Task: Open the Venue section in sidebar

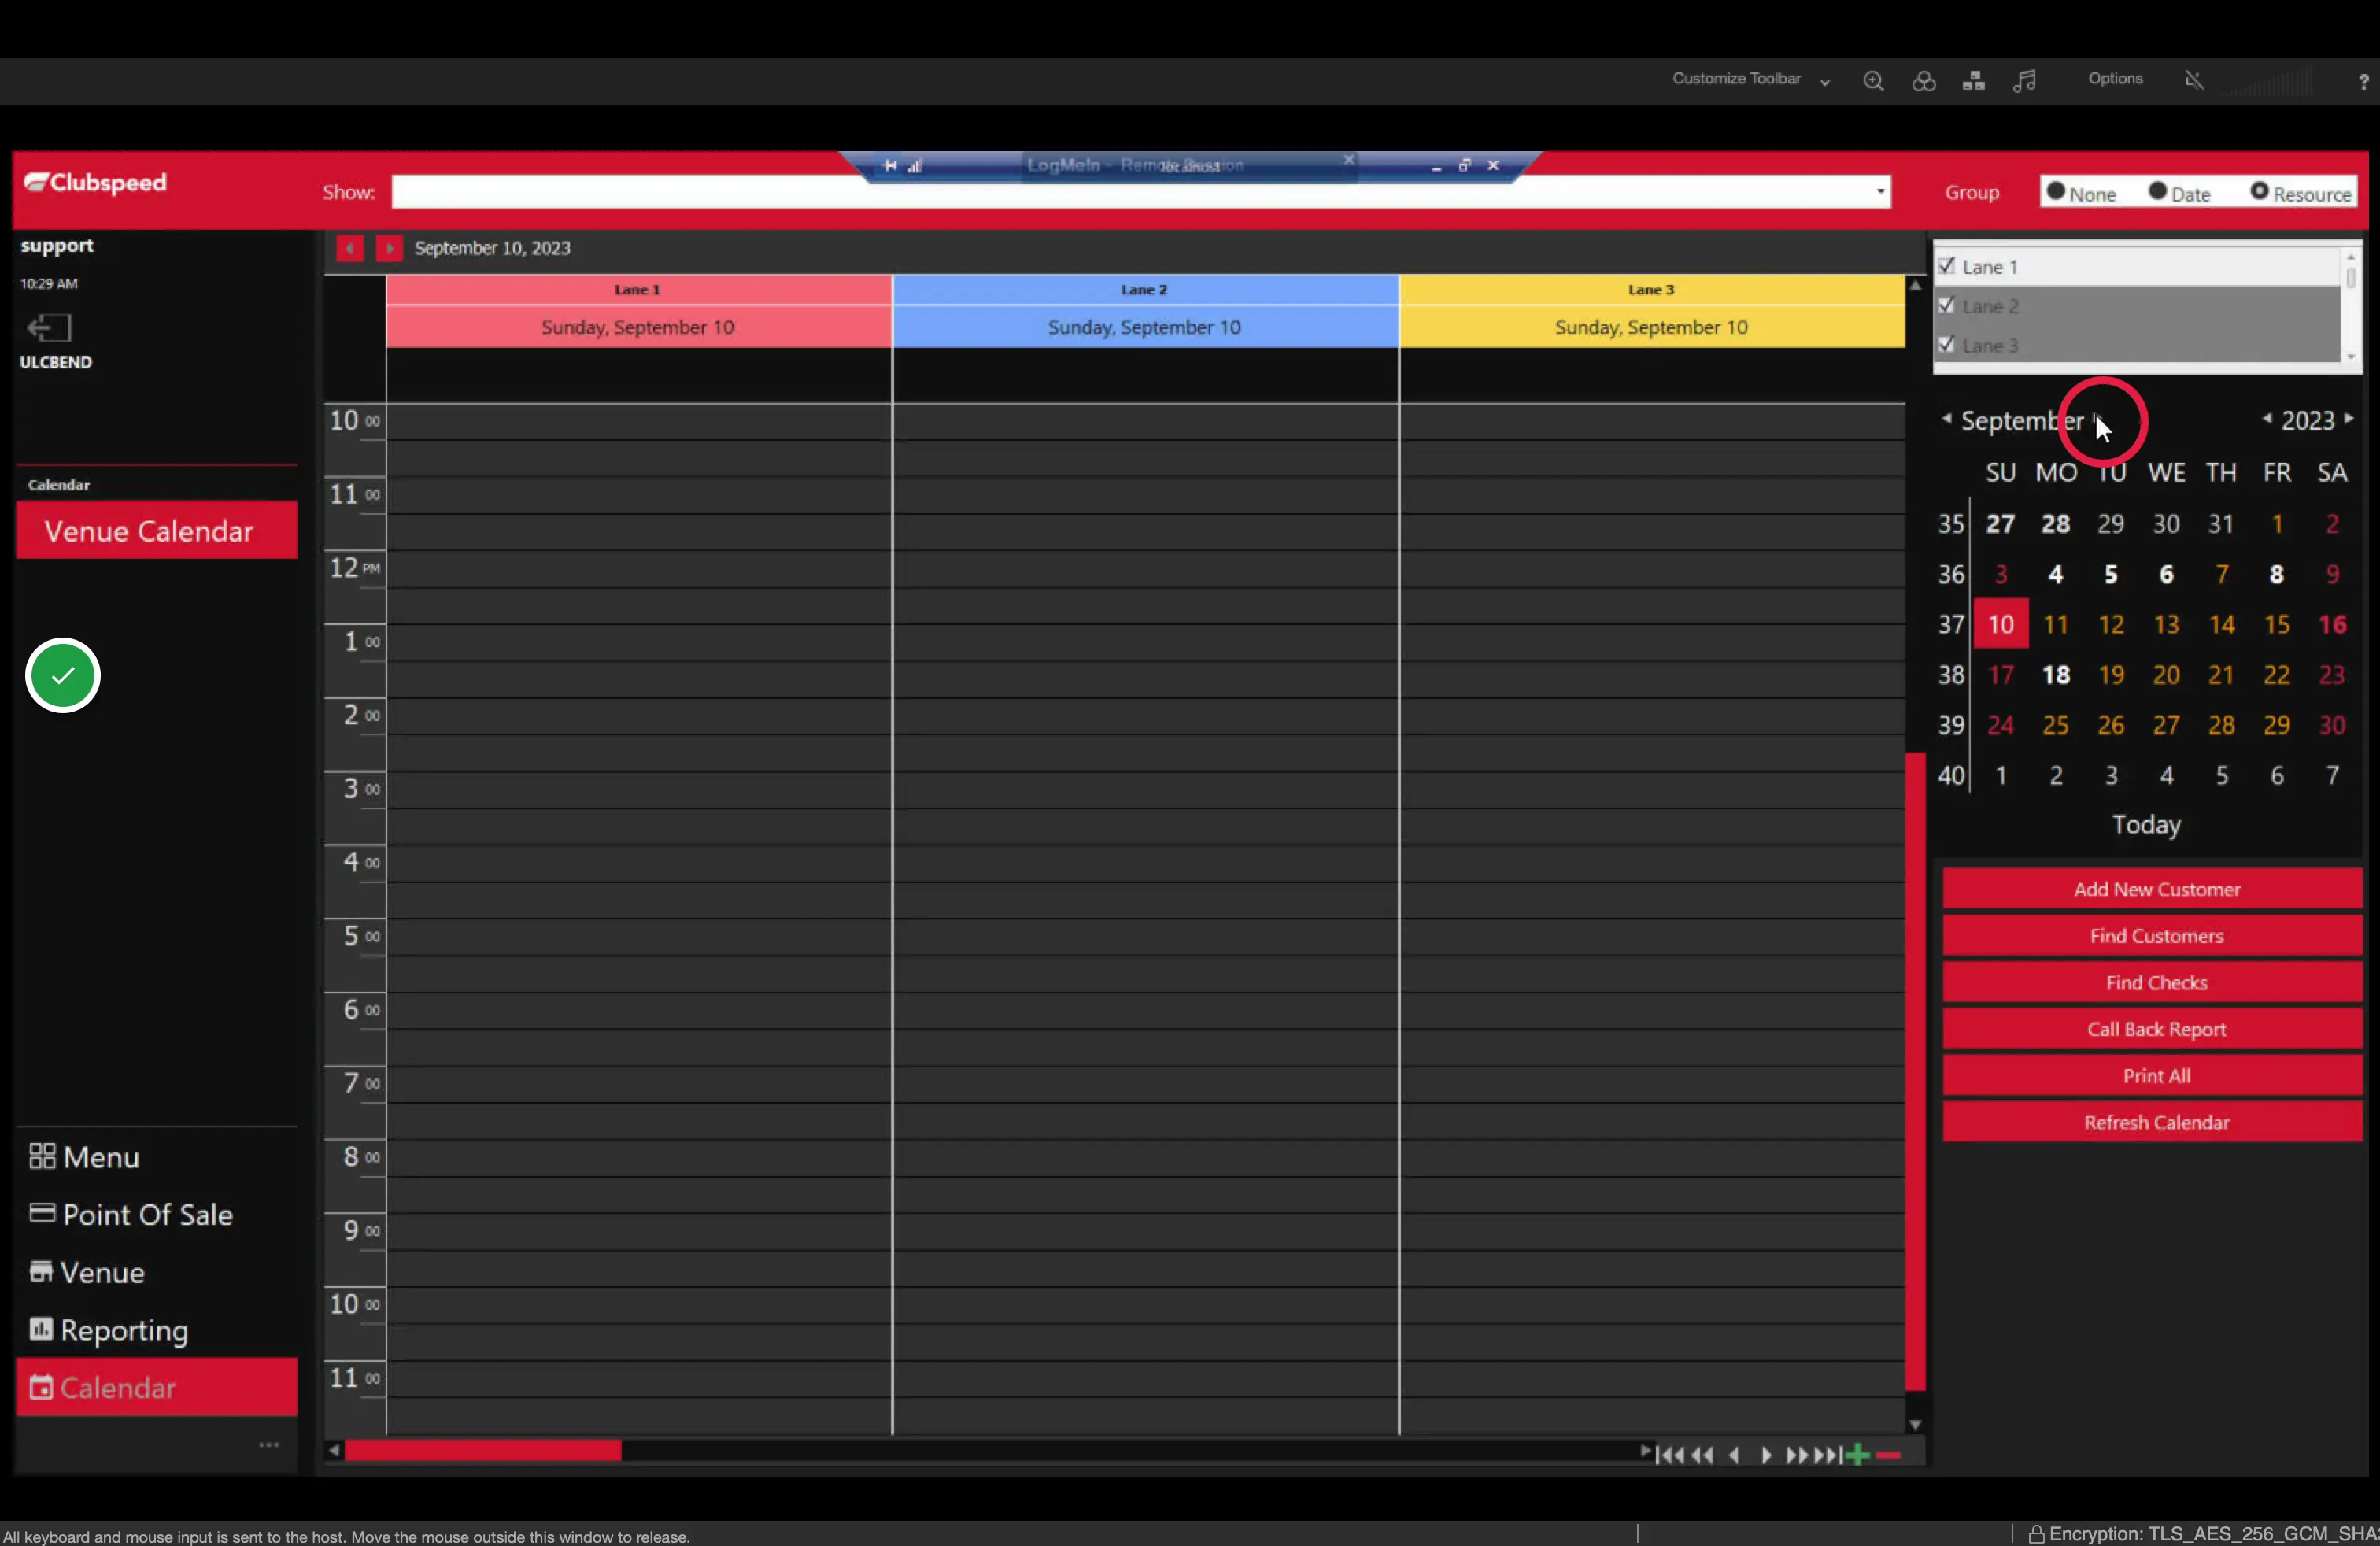Action: click(x=88, y=1273)
